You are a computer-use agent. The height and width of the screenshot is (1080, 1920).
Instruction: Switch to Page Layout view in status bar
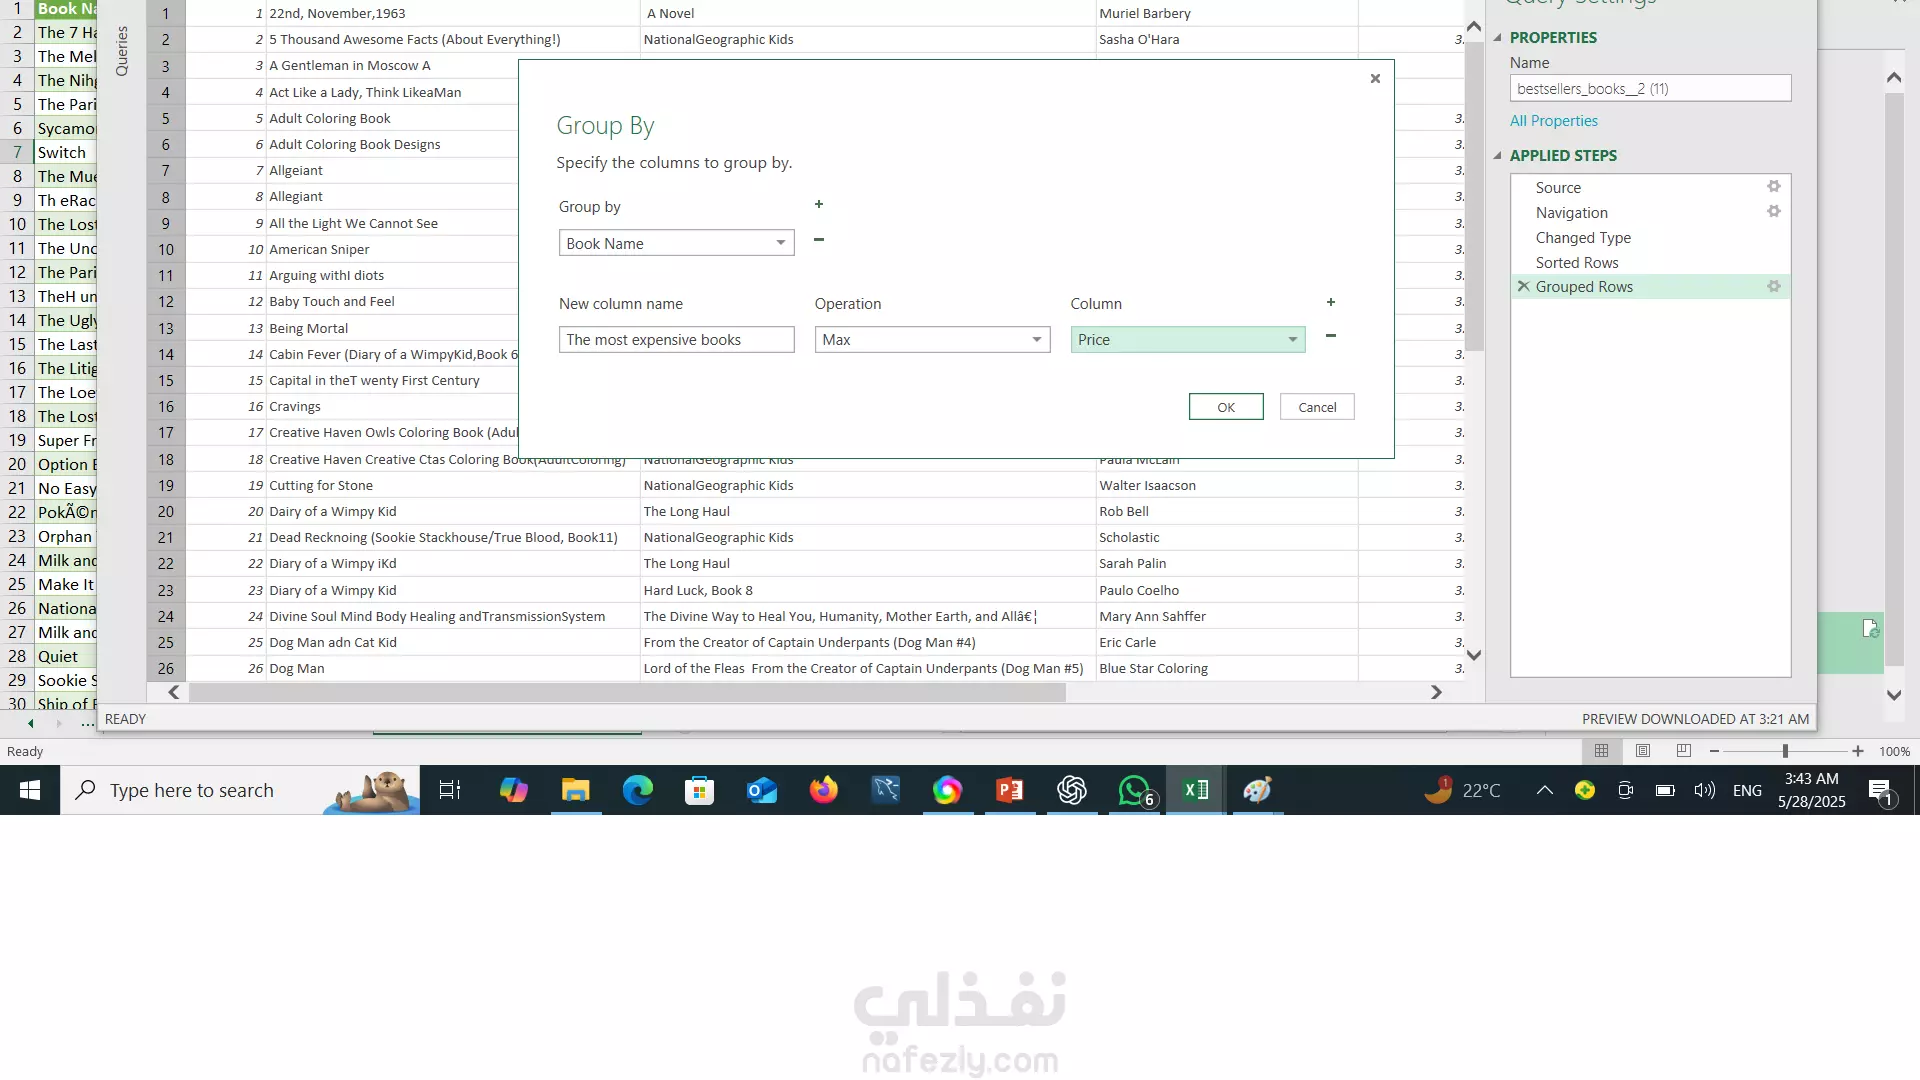[x=1642, y=751]
